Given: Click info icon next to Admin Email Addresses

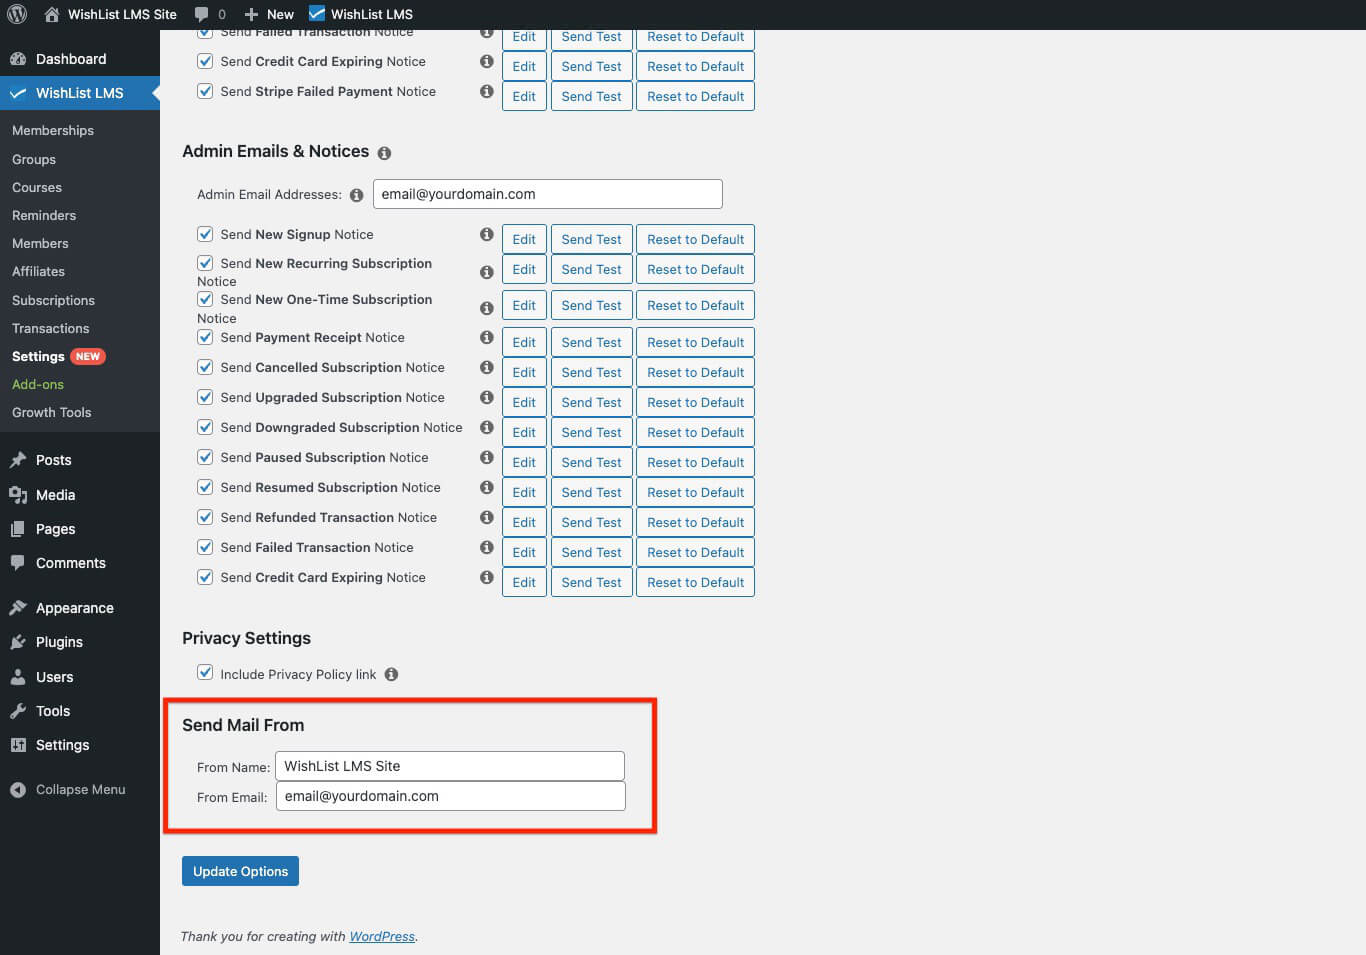Looking at the screenshot, I should click(x=356, y=195).
